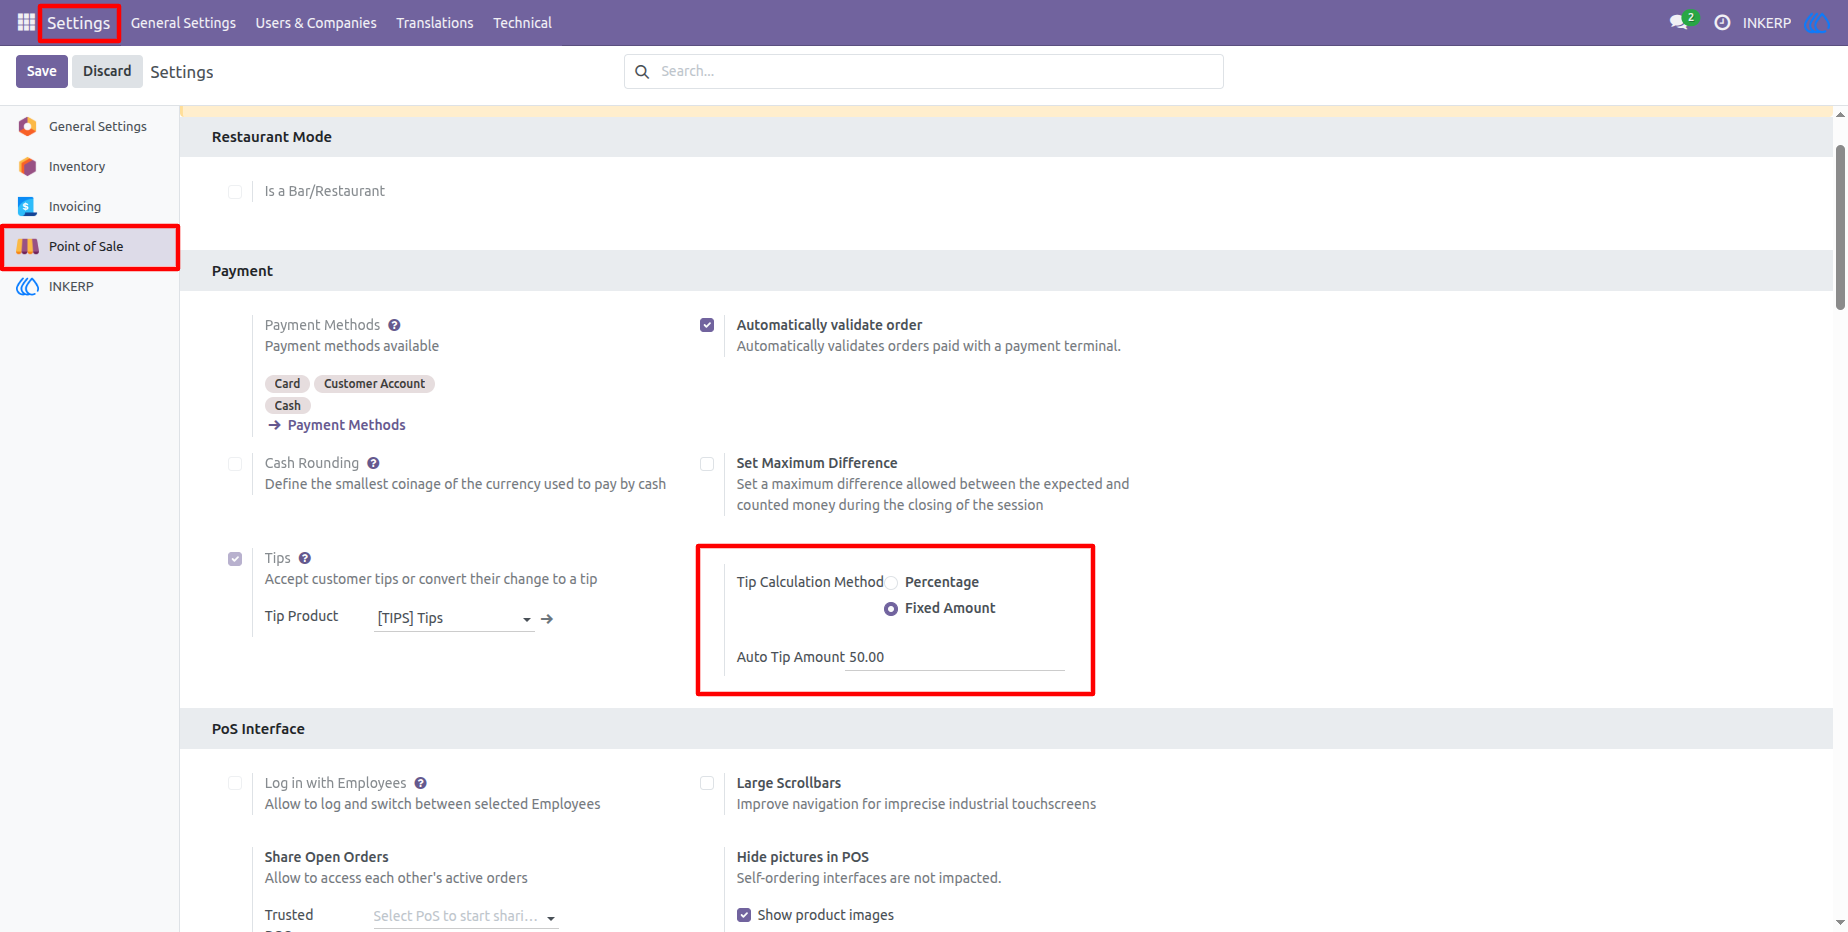Click the search magnifier icon
The width and height of the screenshot is (1848, 932).
tap(642, 71)
